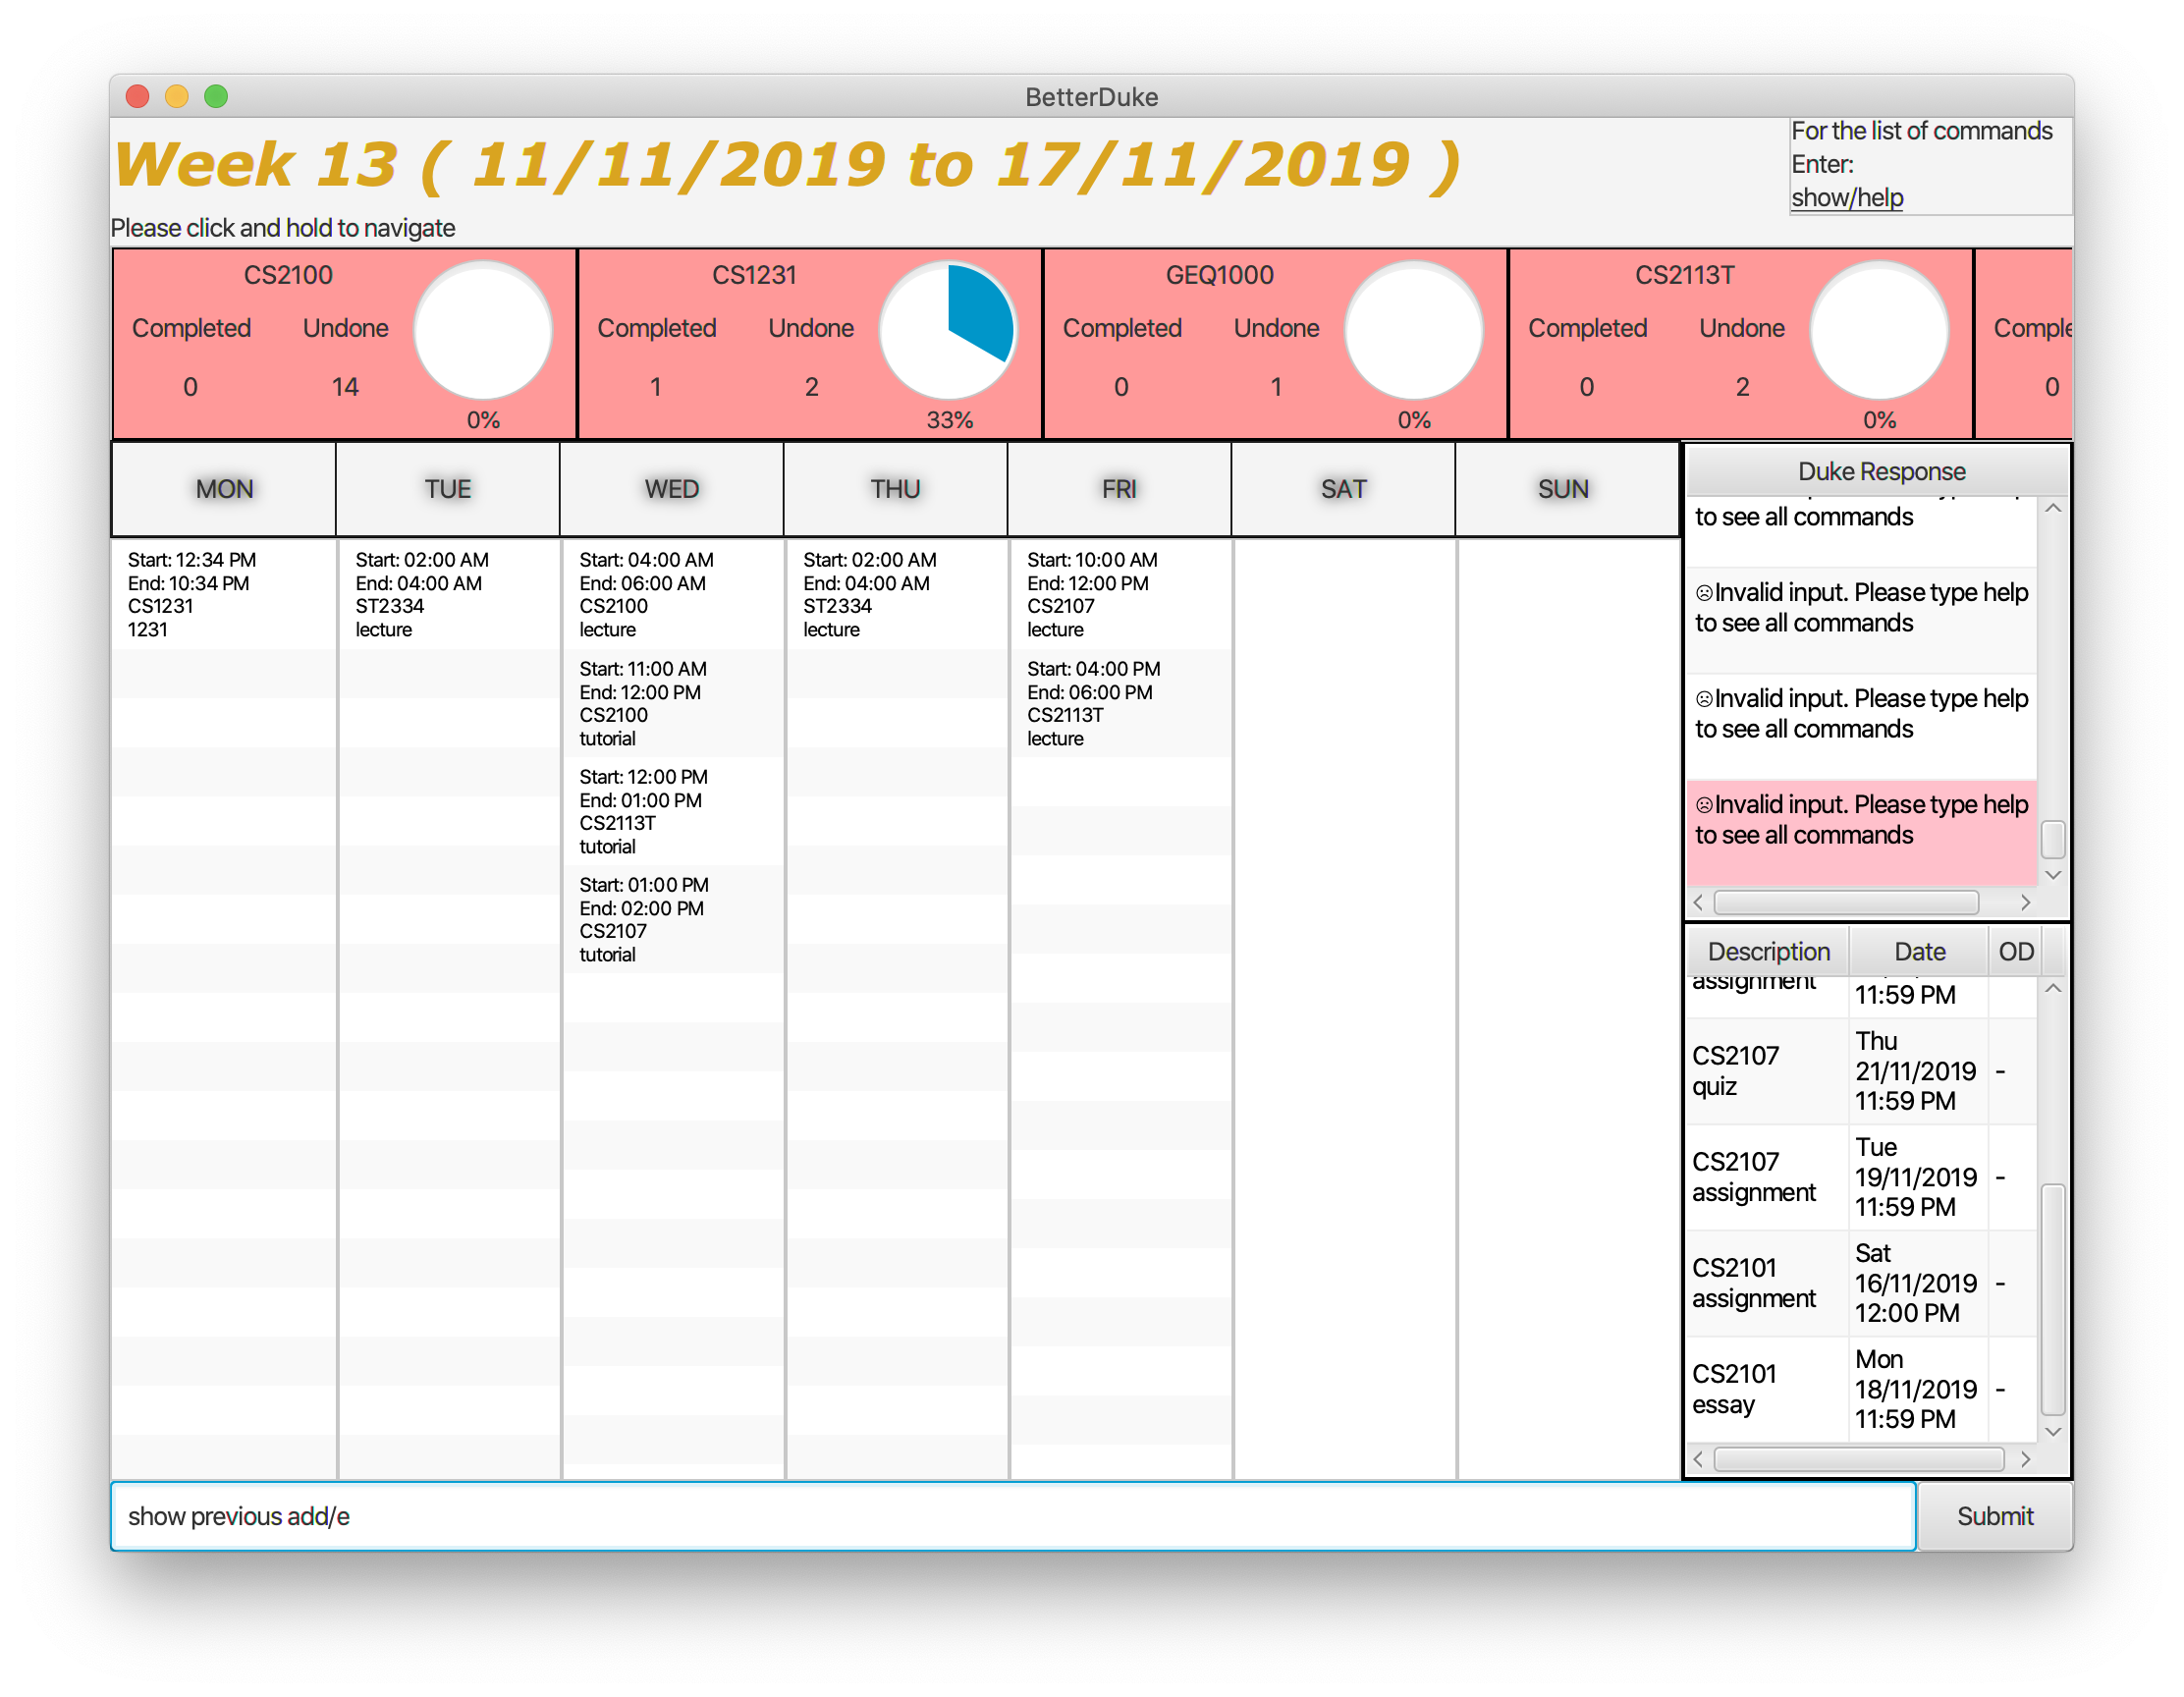2184x1697 pixels.
Task: Click the command input text field
Action: (x=1012, y=1516)
